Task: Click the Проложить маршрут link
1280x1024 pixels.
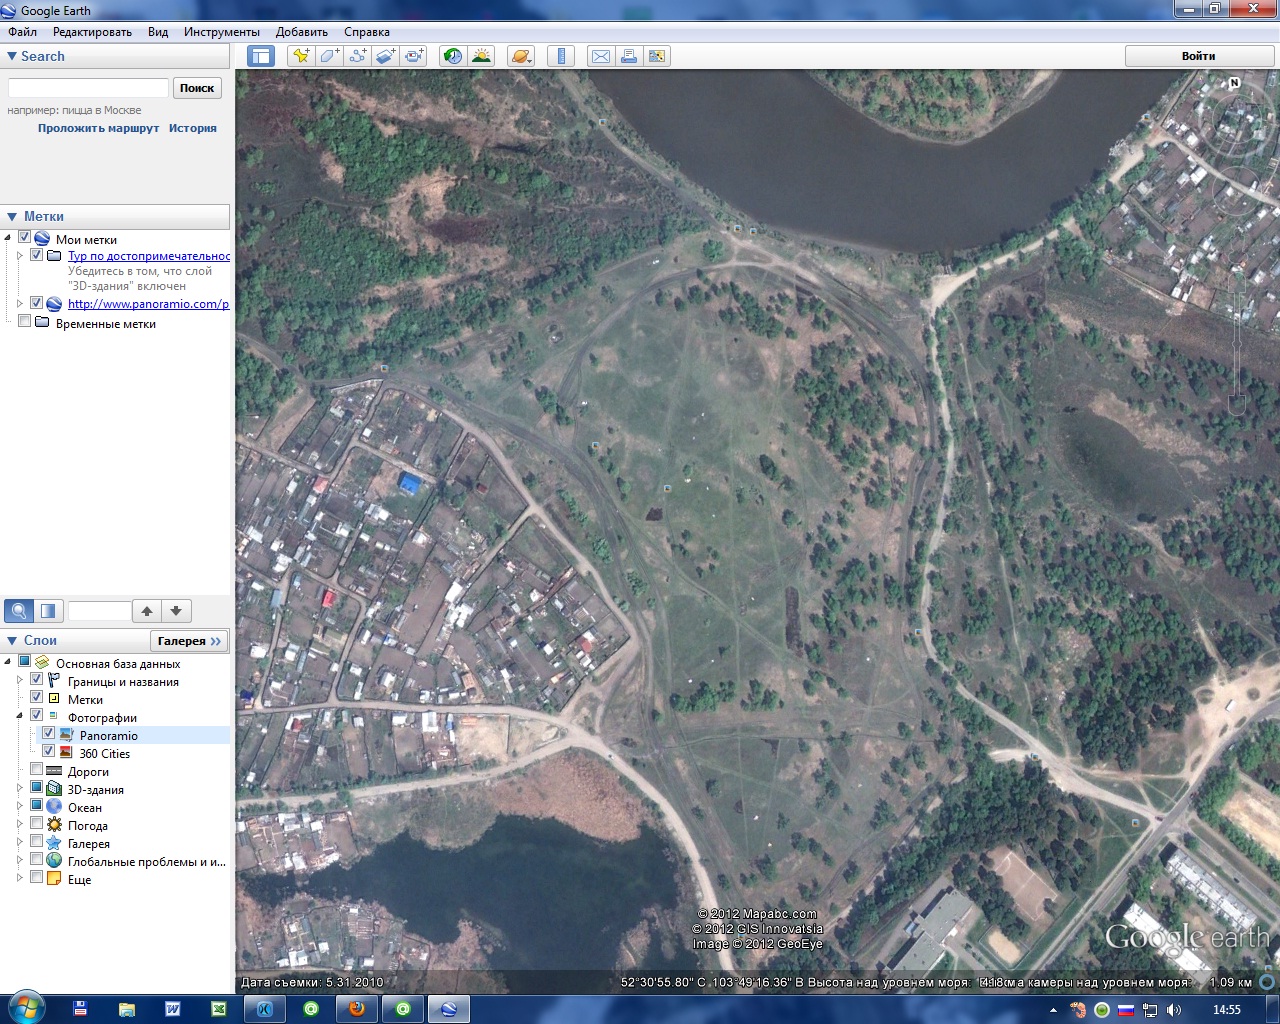Action: (x=98, y=128)
